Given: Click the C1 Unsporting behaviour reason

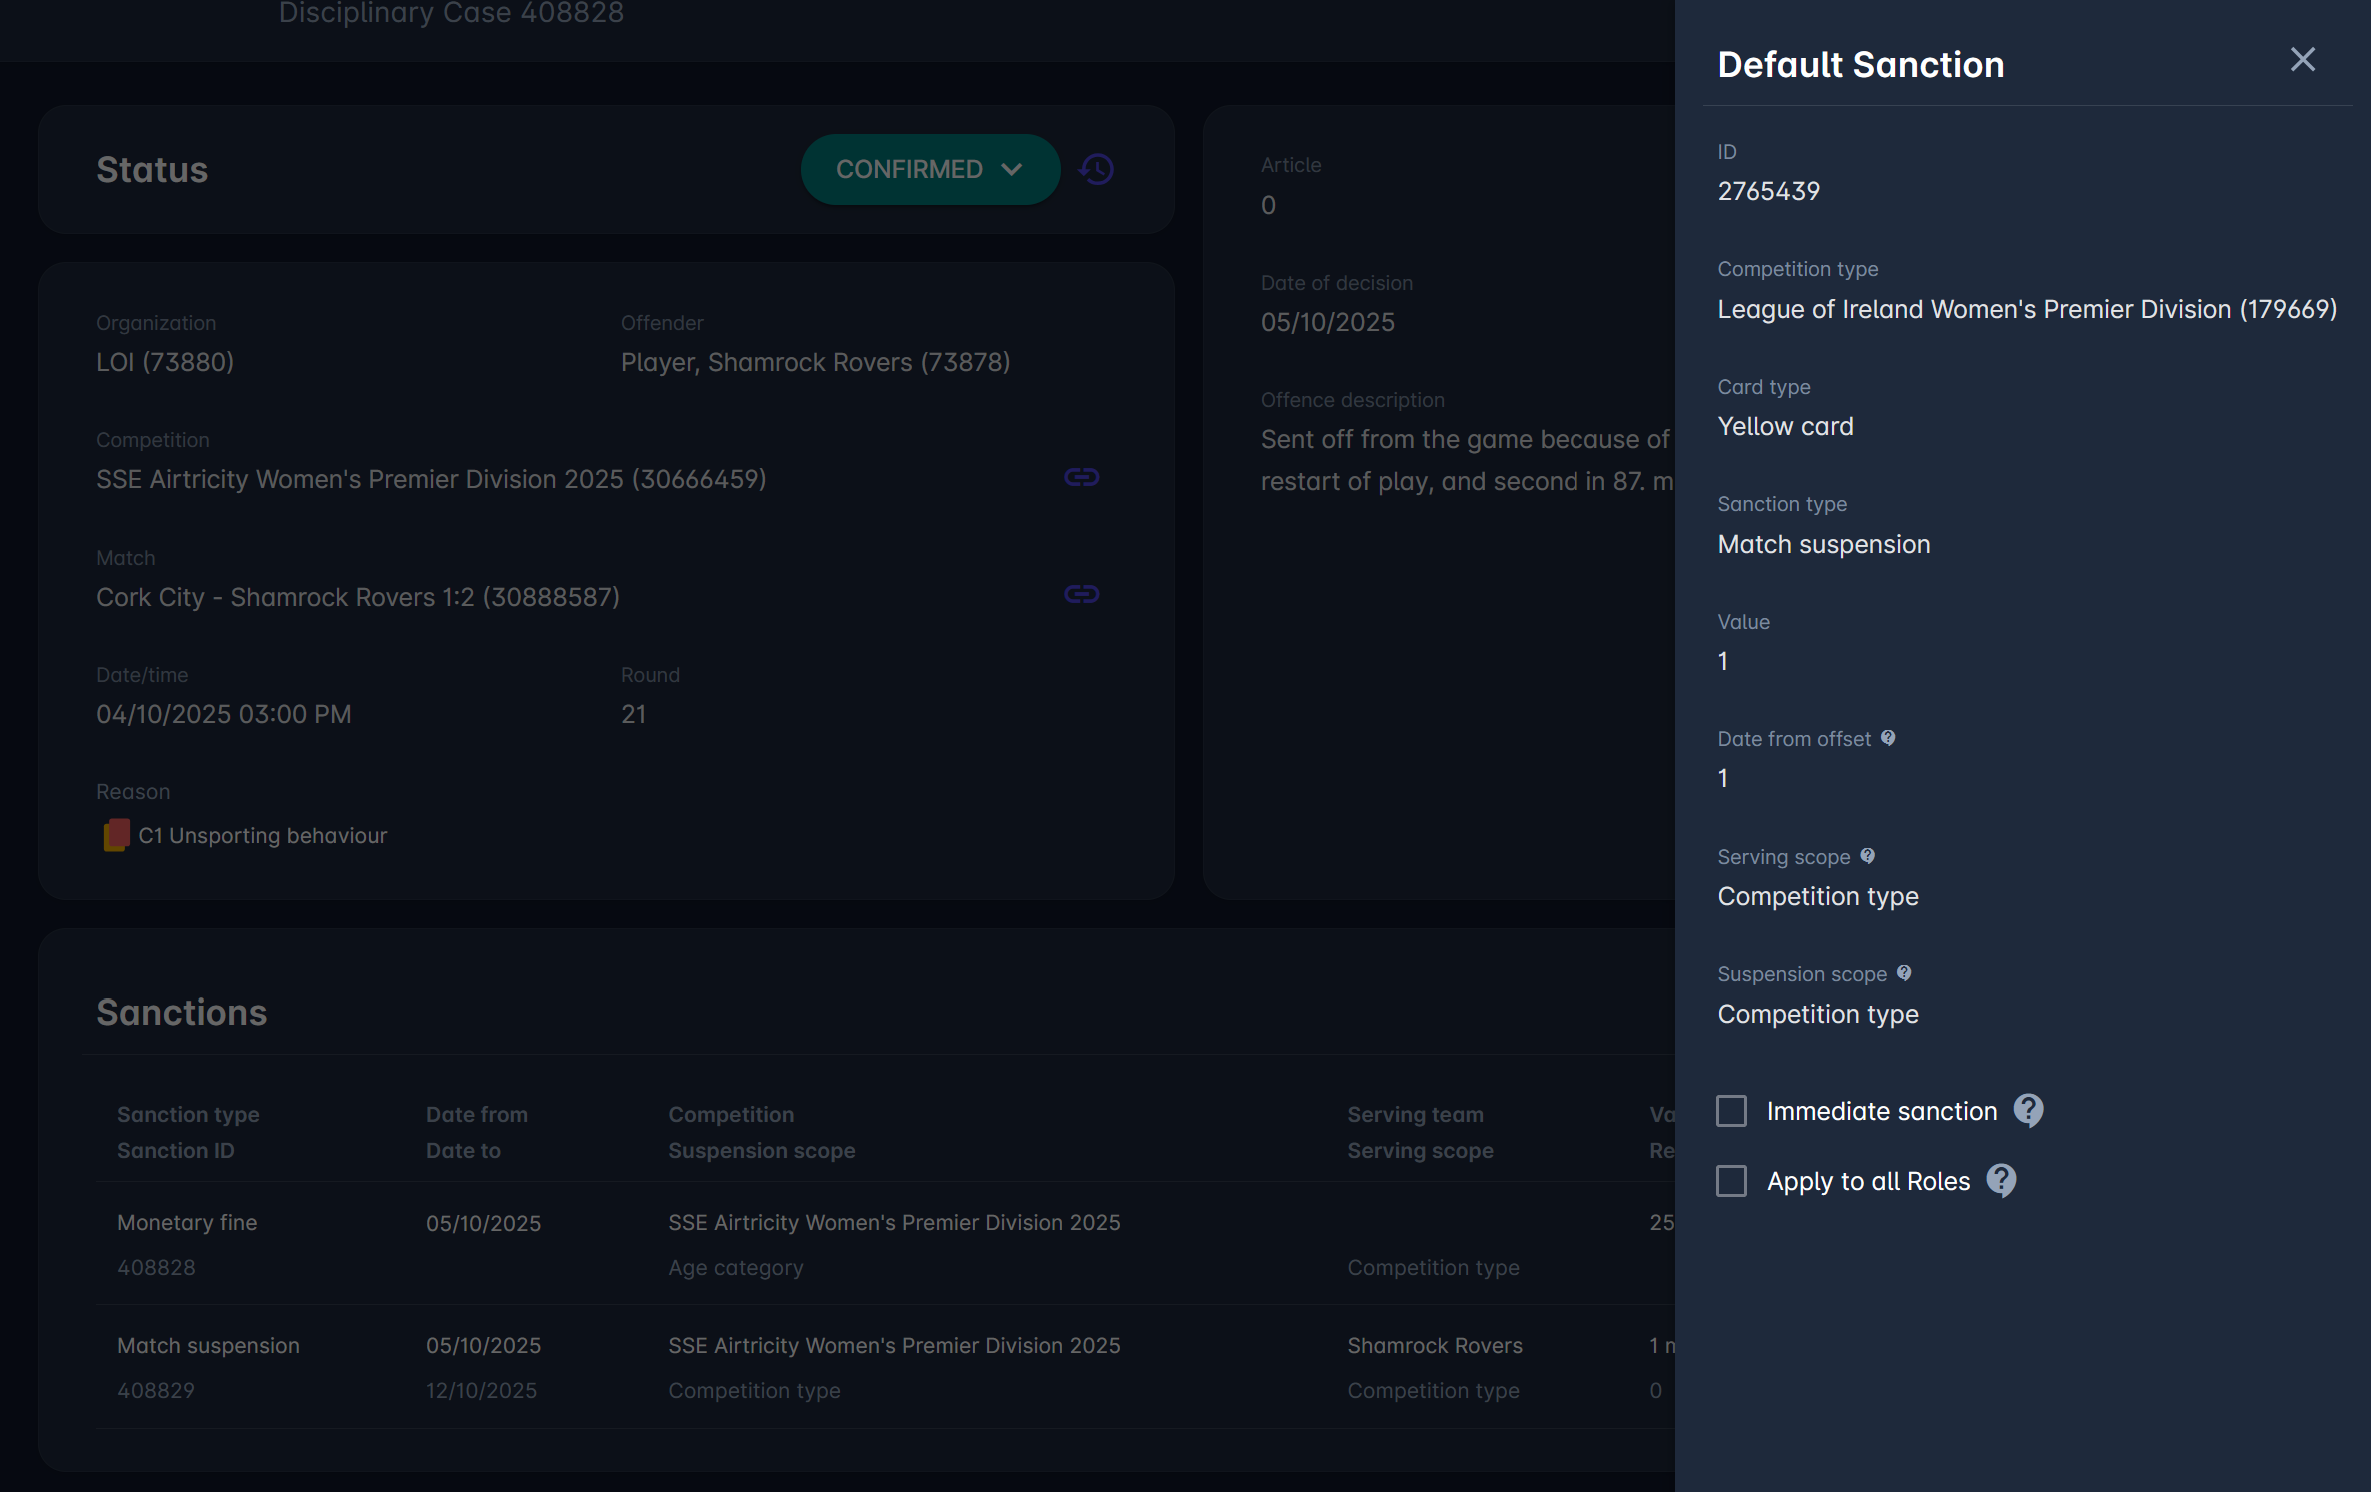Looking at the screenshot, I should 262,835.
